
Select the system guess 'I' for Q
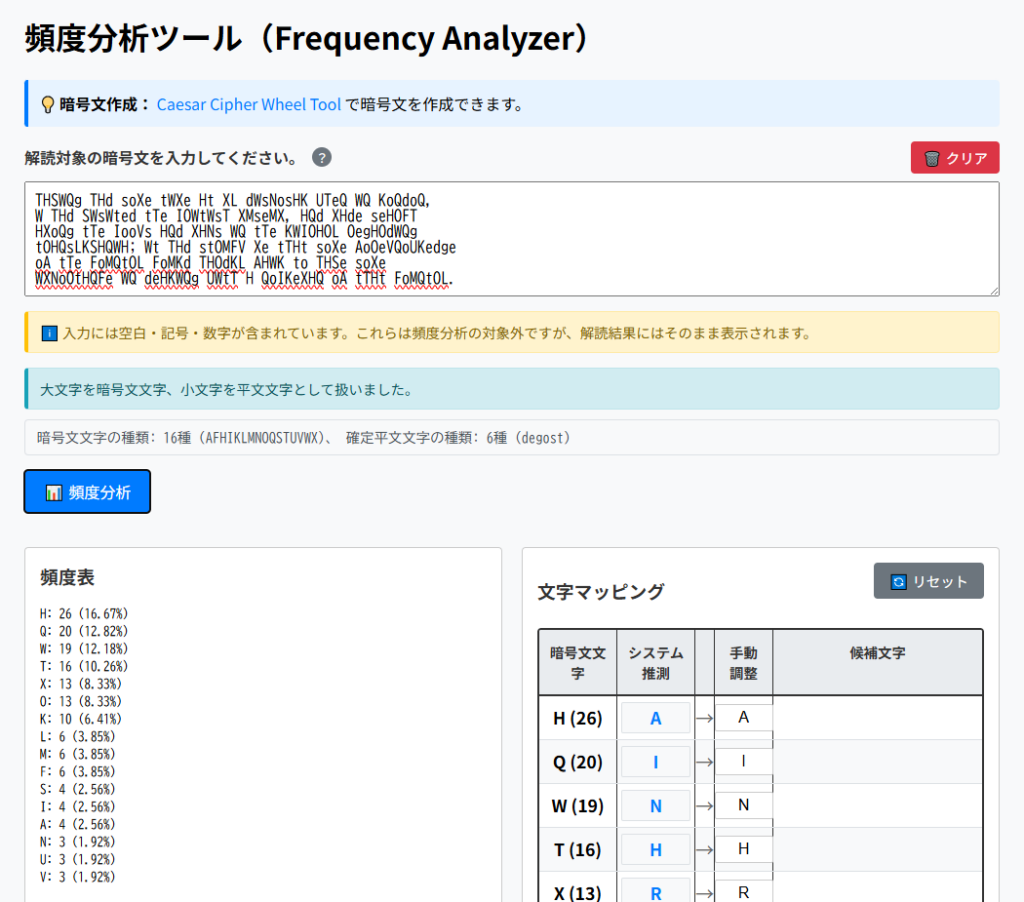coord(656,762)
